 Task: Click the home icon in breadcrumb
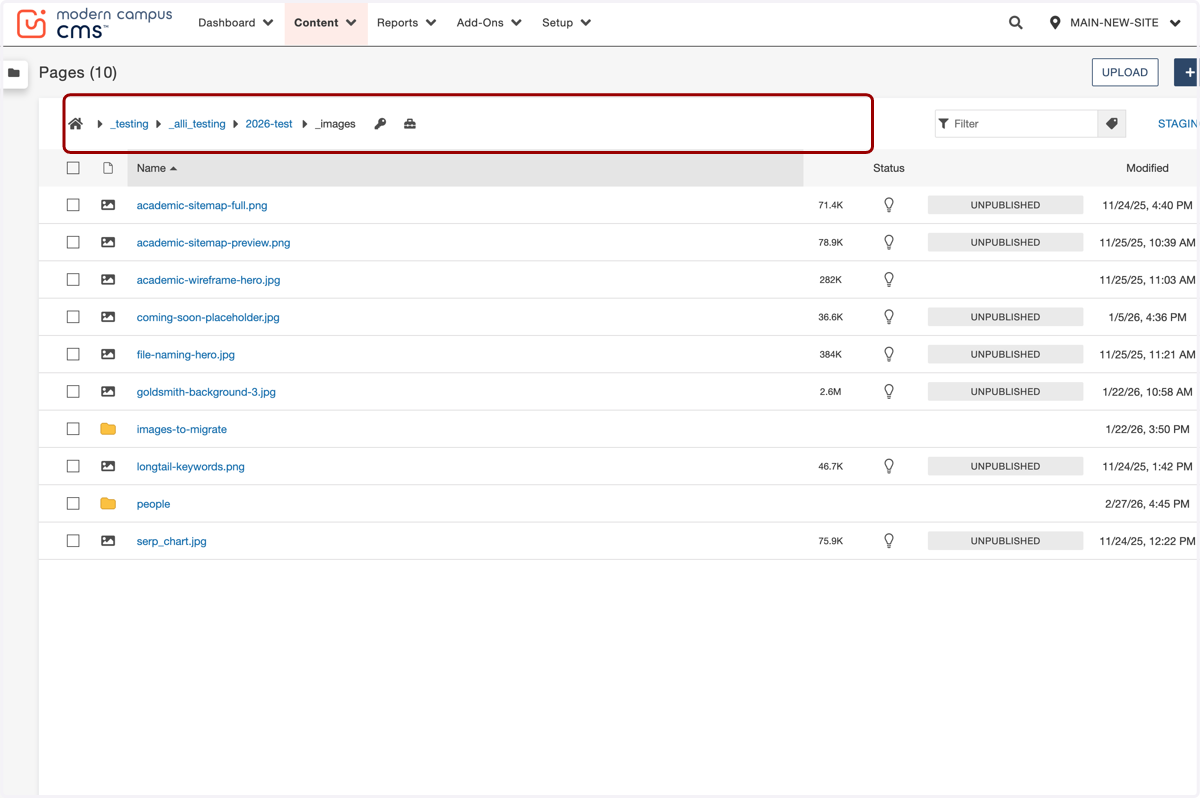click(x=76, y=124)
